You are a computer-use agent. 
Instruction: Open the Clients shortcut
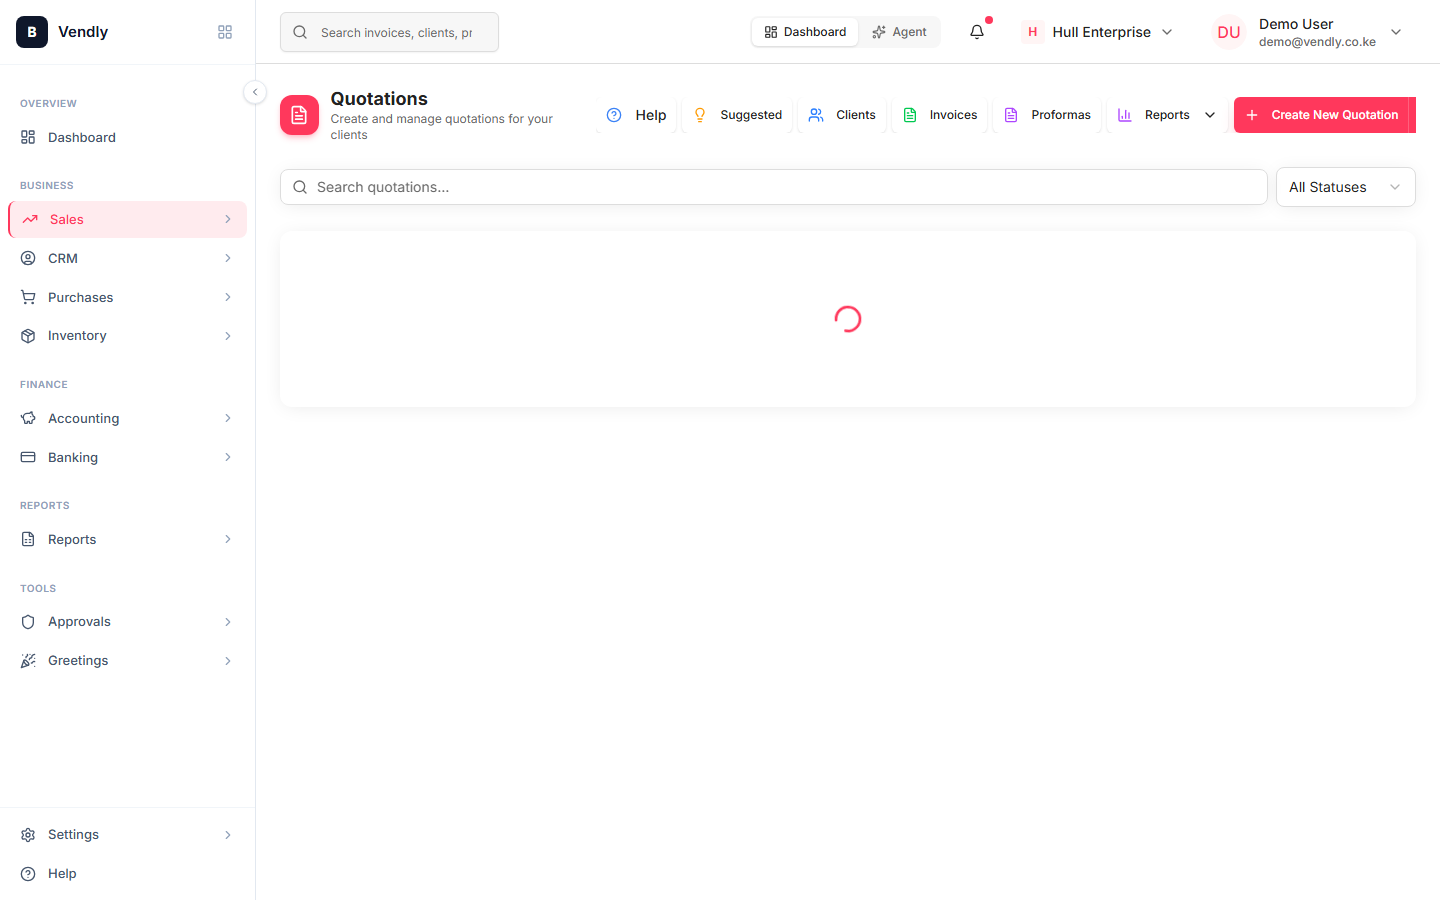pos(842,115)
